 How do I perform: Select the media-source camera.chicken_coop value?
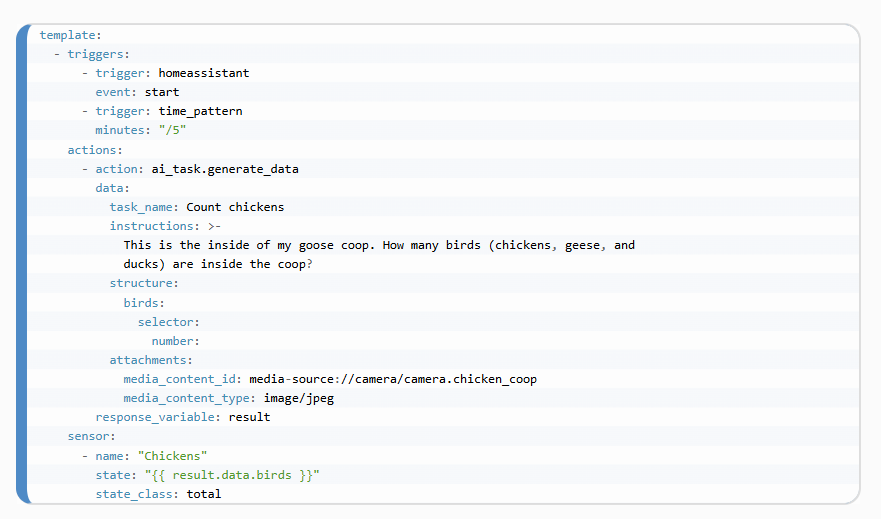(x=393, y=379)
